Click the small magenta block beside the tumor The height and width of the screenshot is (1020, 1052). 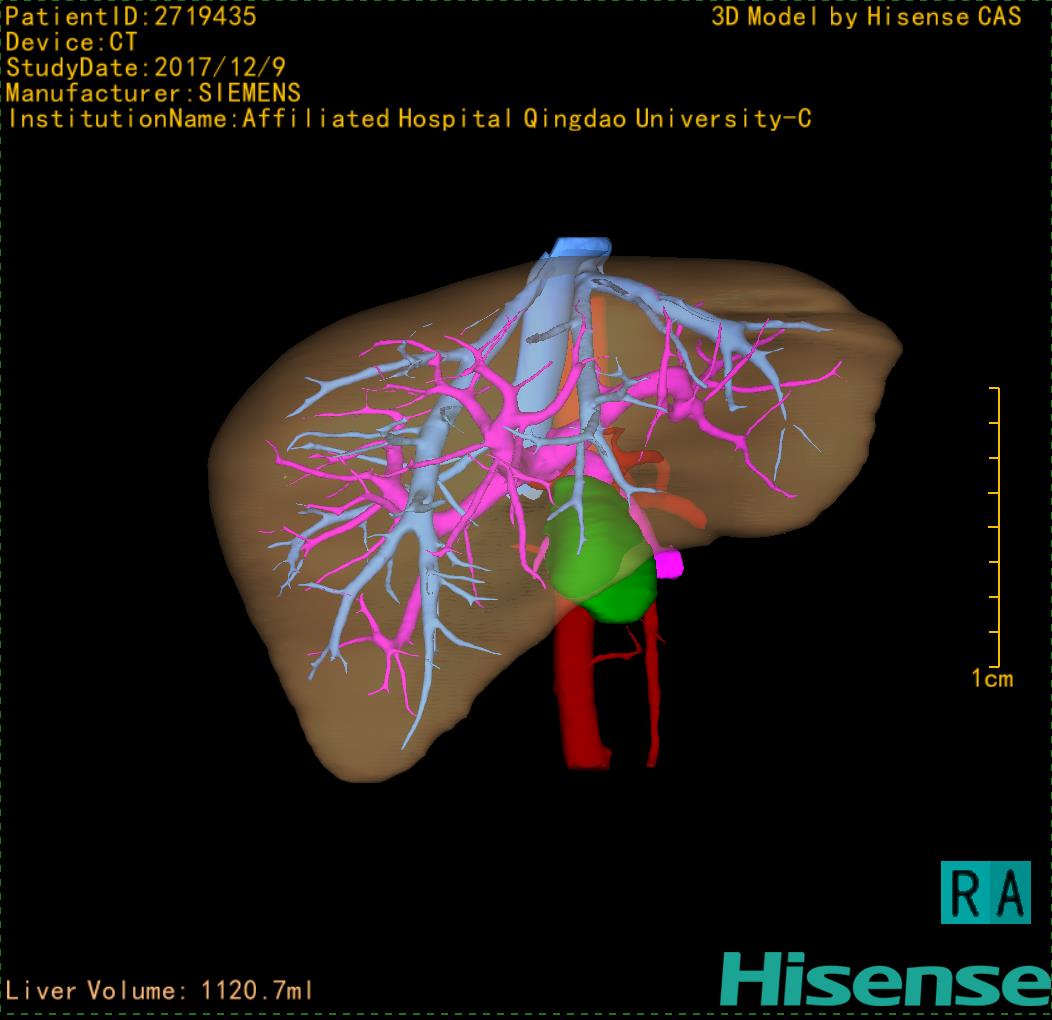click(668, 564)
